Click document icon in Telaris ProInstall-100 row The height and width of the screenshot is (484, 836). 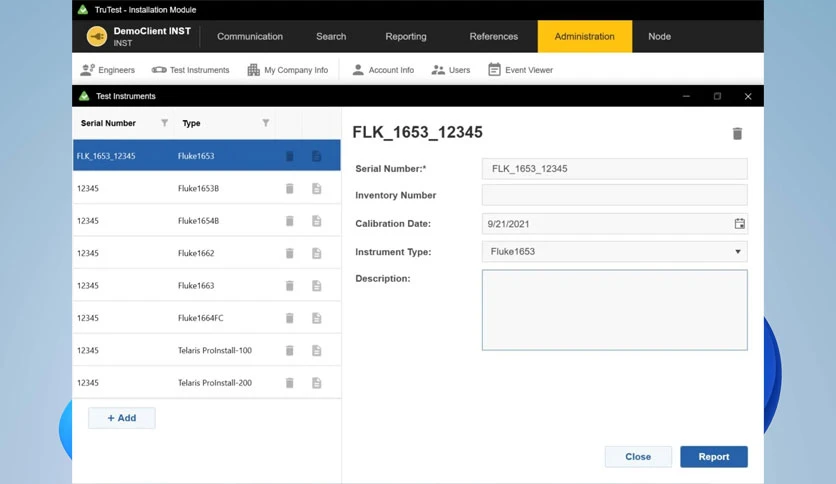coord(317,350)
